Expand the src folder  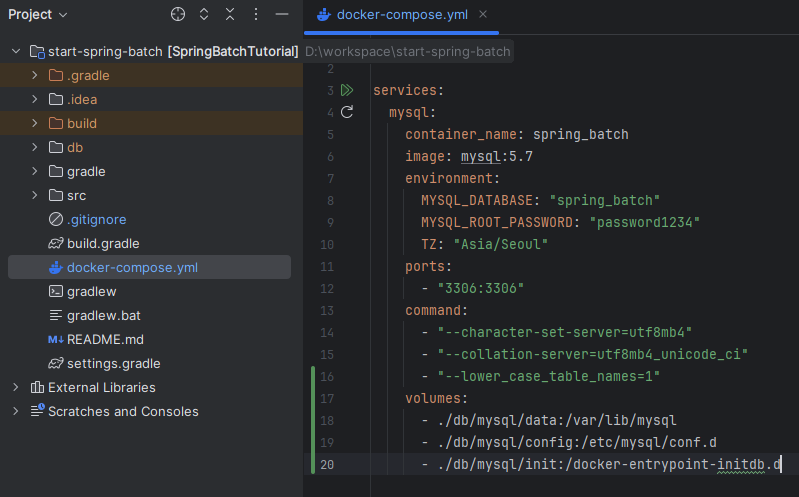pyautogui.click(x=35, y=195)
